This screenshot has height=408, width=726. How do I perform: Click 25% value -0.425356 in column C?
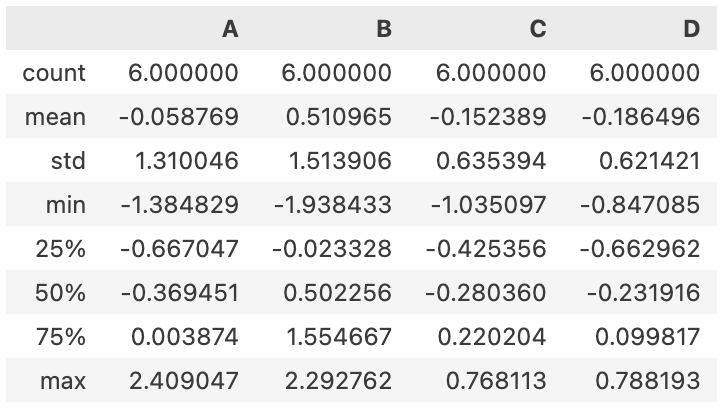pos(486,249)
